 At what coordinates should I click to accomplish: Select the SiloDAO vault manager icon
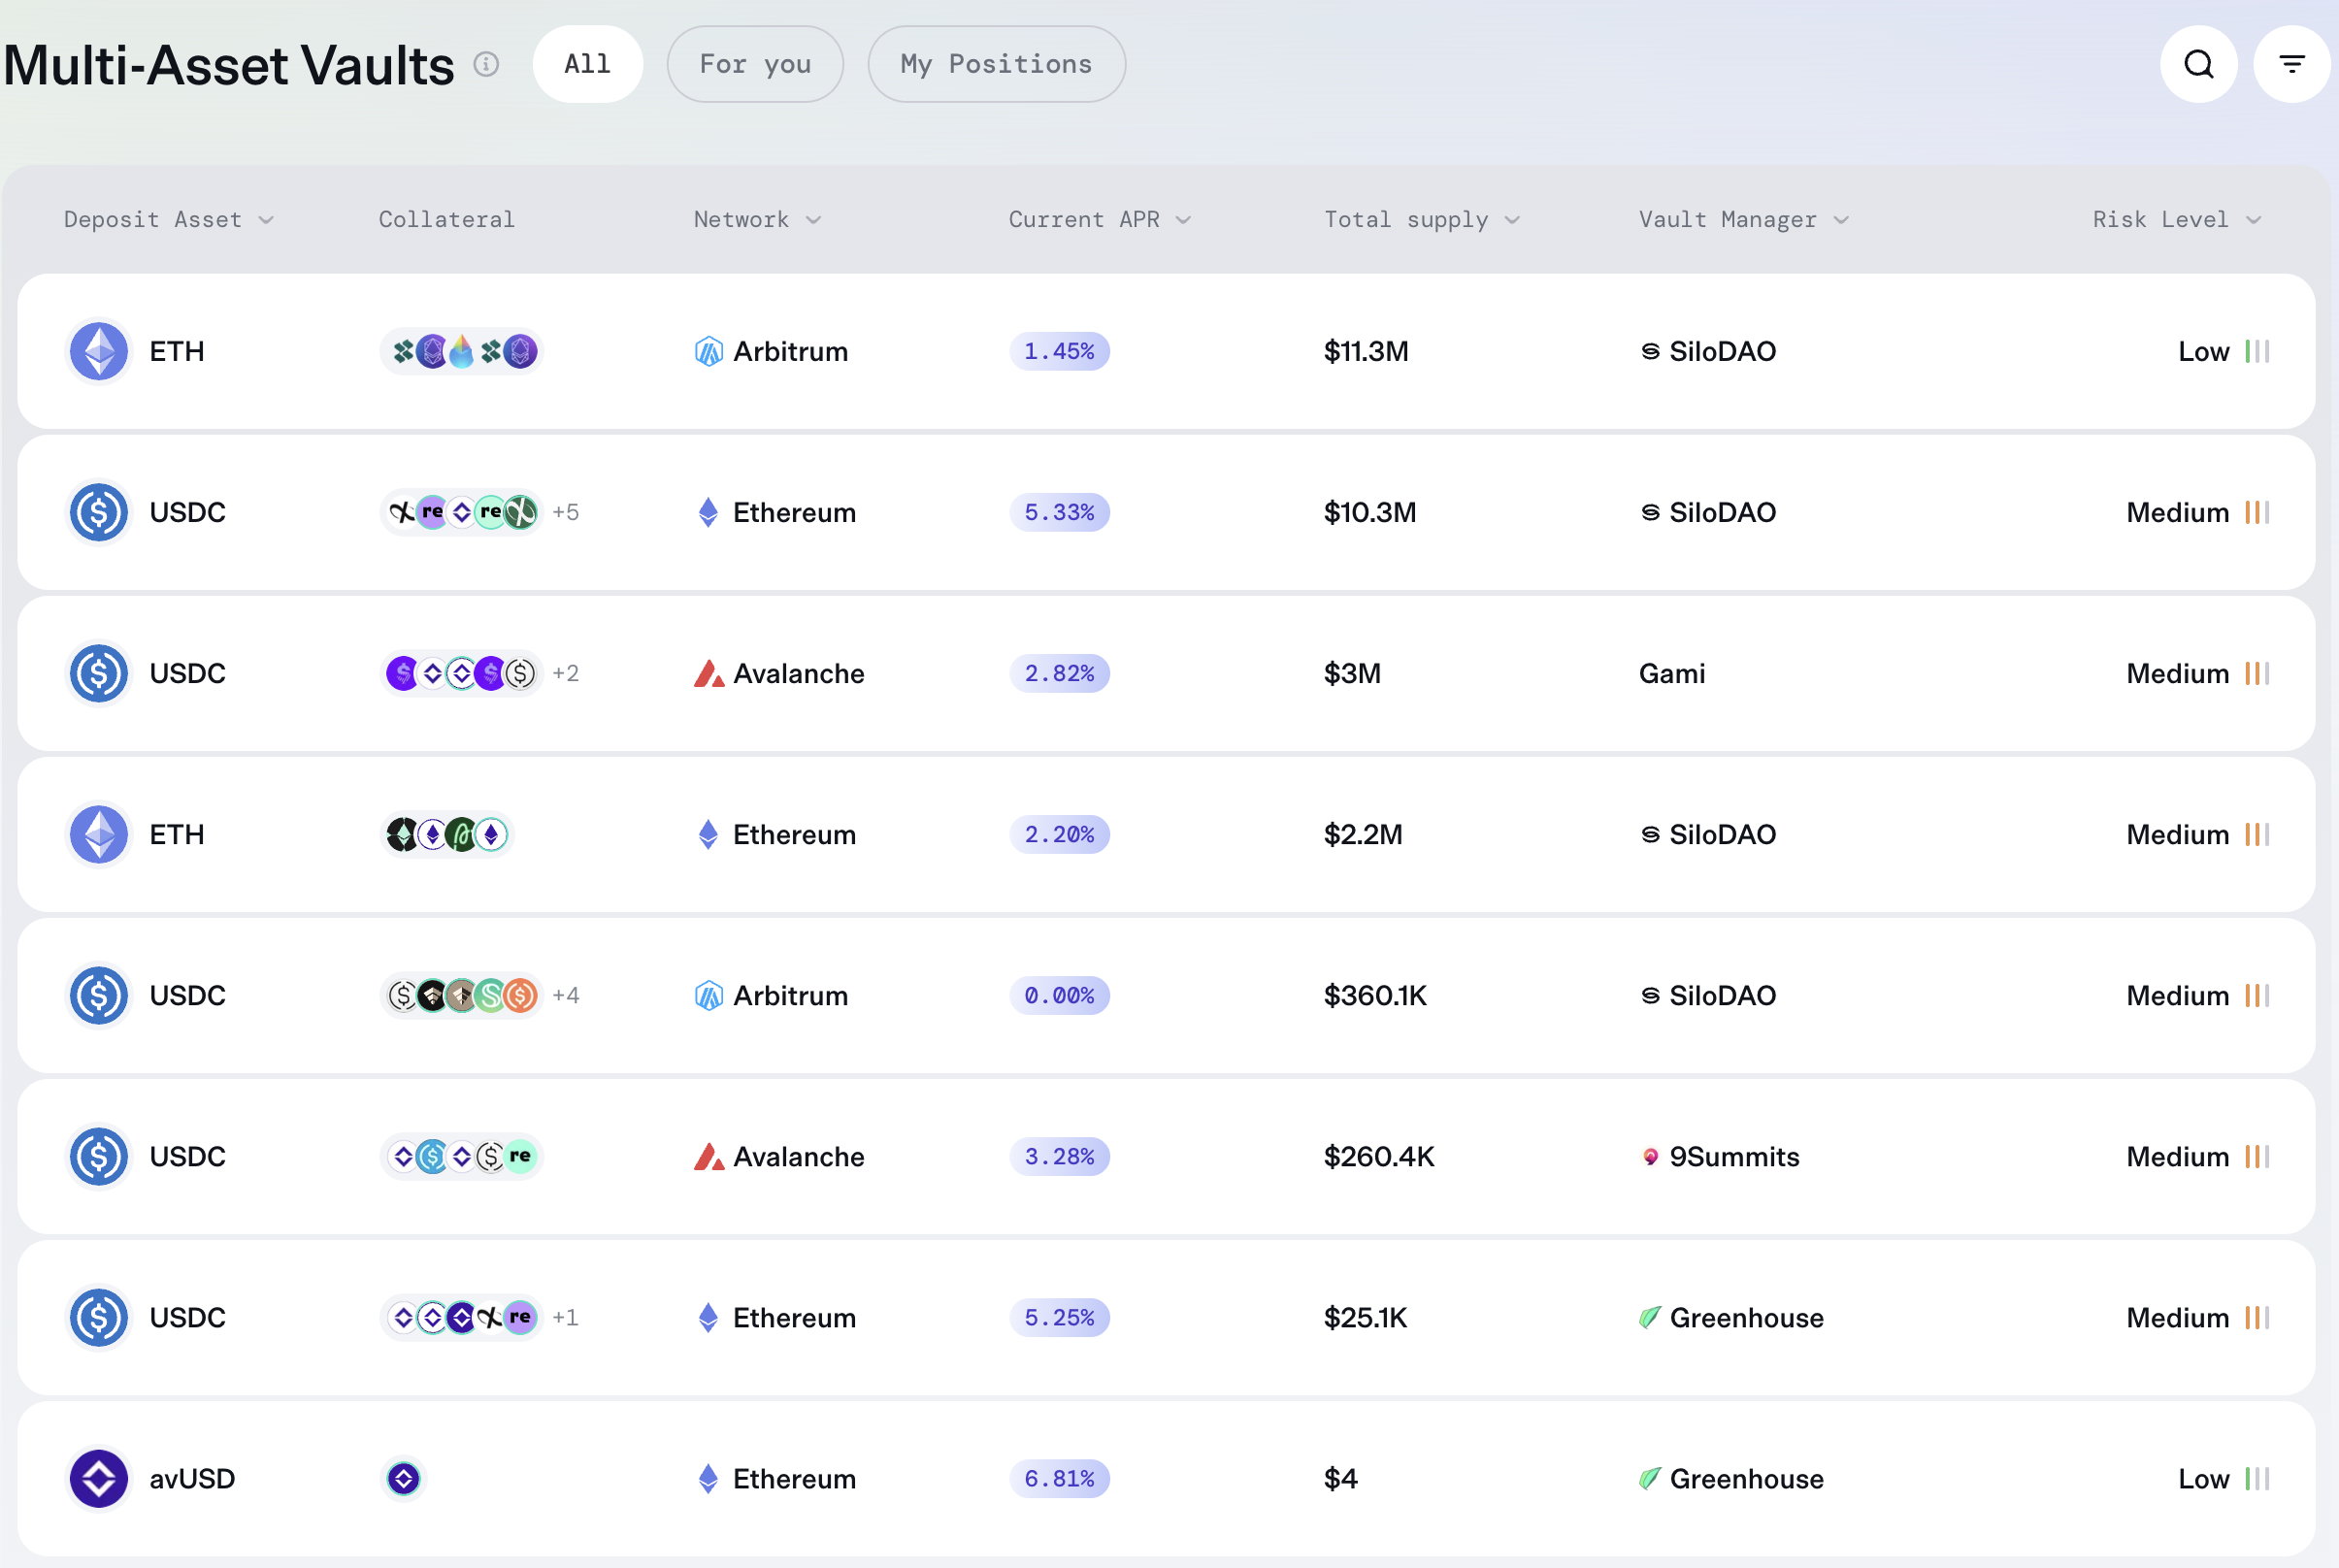1652,351
